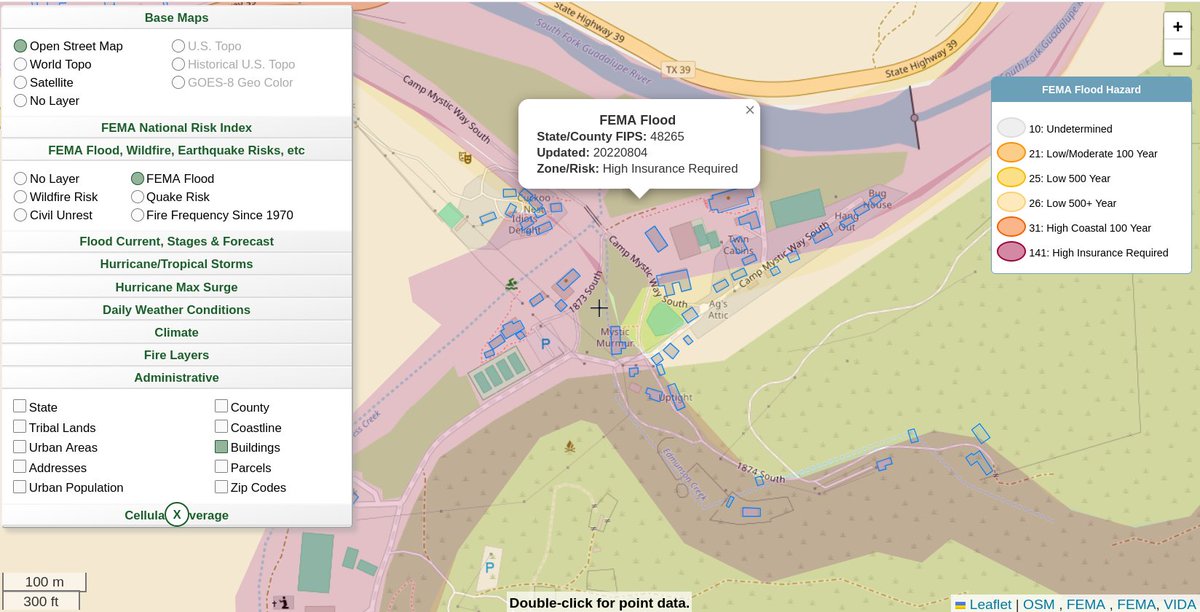Click the Administrative section header
The image size is (1200, 612).
click(176, 377)
